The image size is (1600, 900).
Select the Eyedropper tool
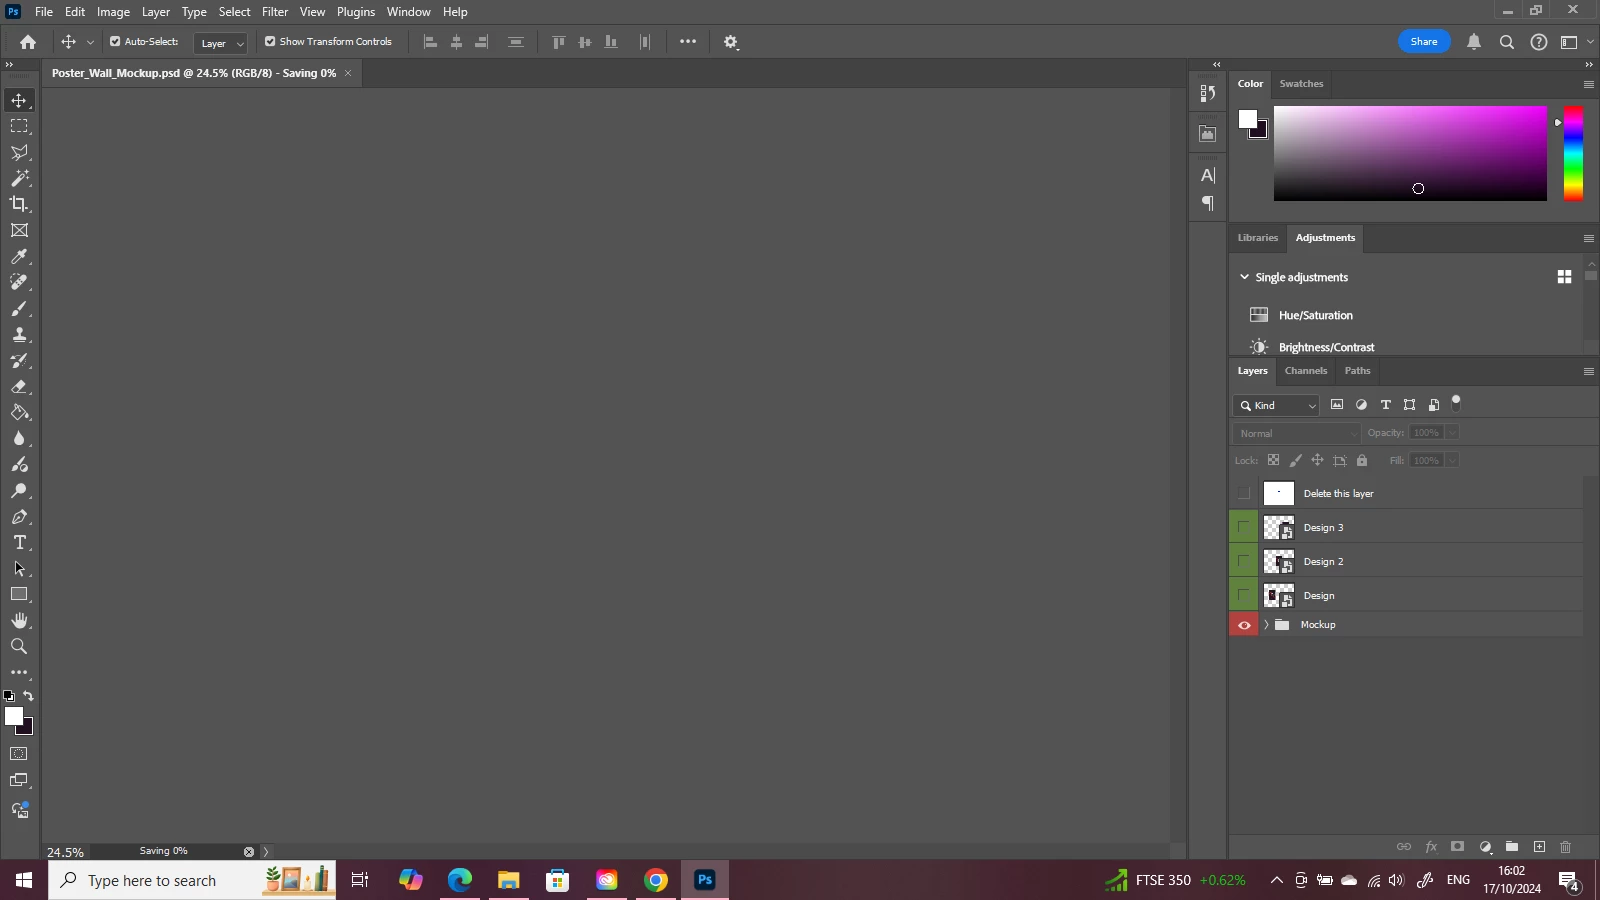click(19, 257)
